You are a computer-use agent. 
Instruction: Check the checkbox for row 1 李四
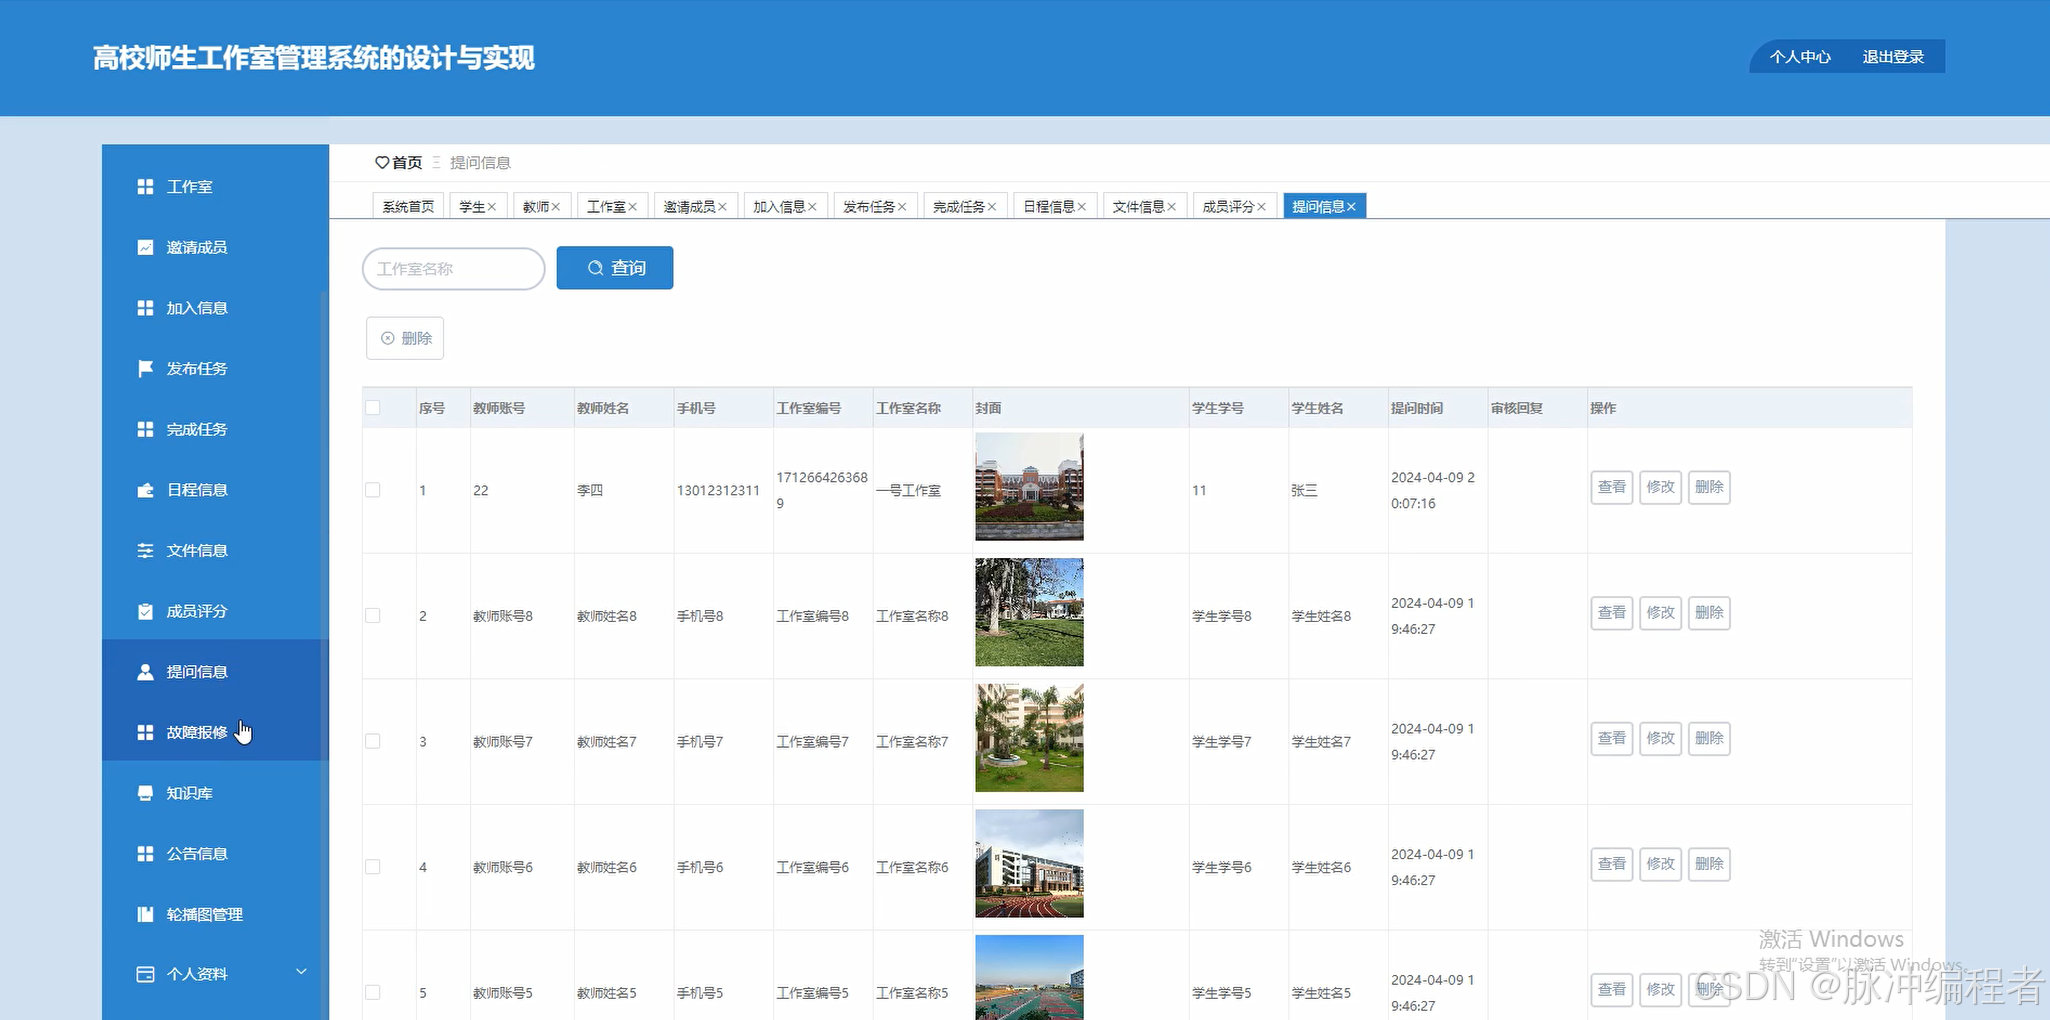(x=373, y=490)
